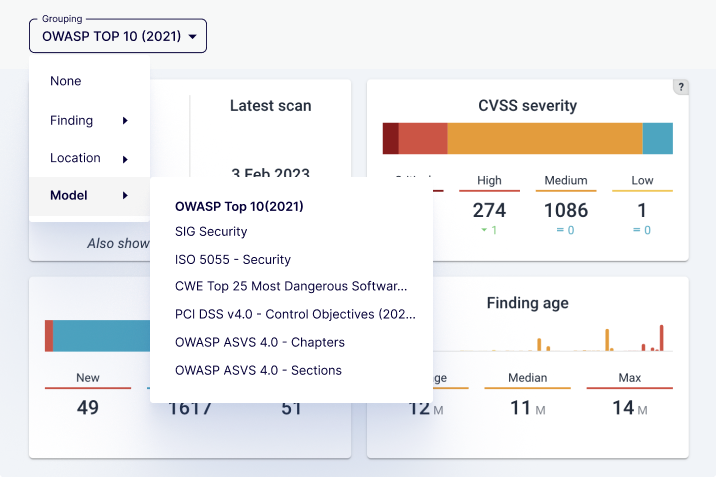Viewport: 716px width, 477px height.
Task: Click the Median finding age value
Action: tap(527, 408)
